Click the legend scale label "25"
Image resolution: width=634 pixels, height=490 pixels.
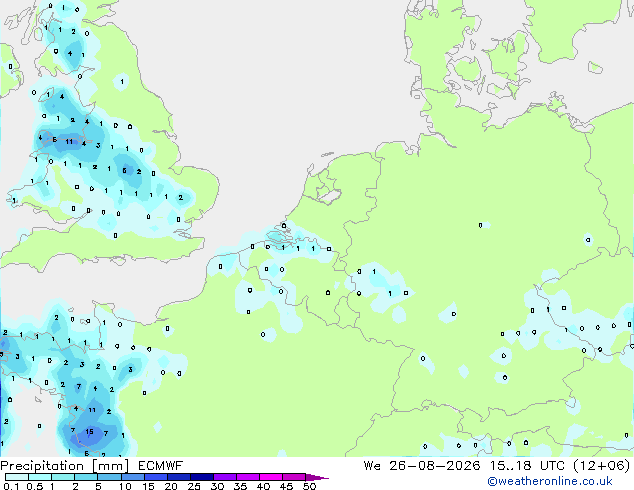click(194, 486)
